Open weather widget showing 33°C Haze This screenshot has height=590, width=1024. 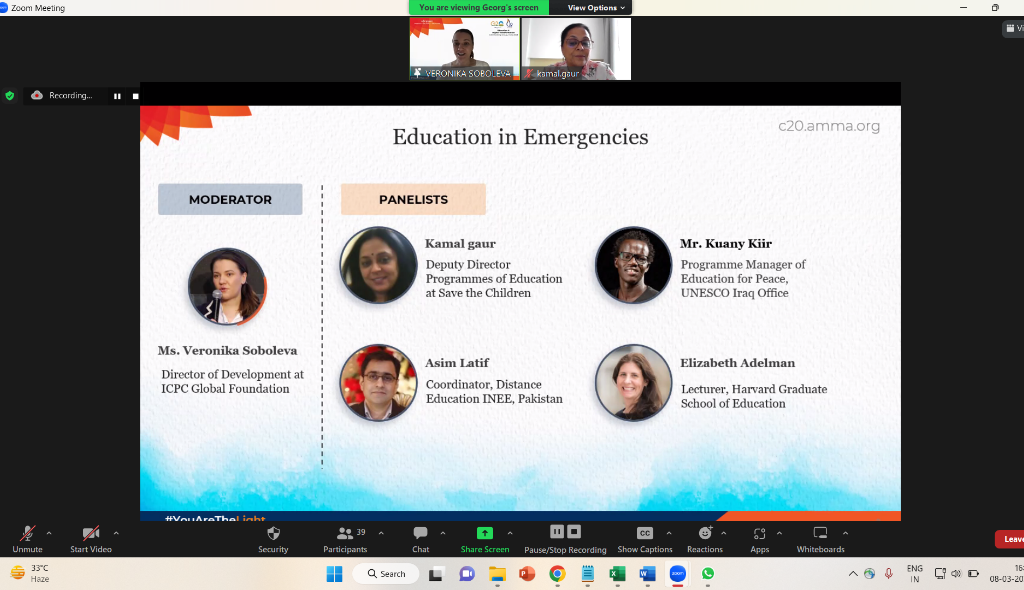coord(30,573)
